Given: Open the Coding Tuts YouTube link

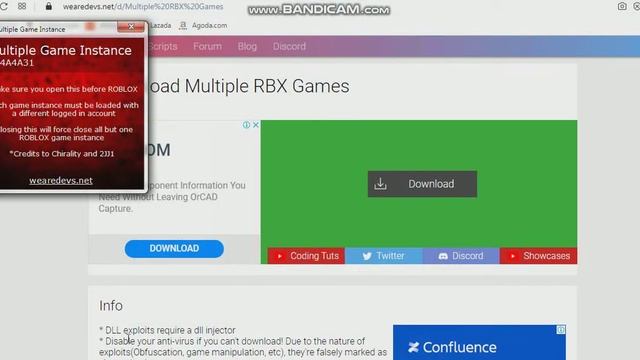Looking at the screenshot, I should (x=306, y=256).
